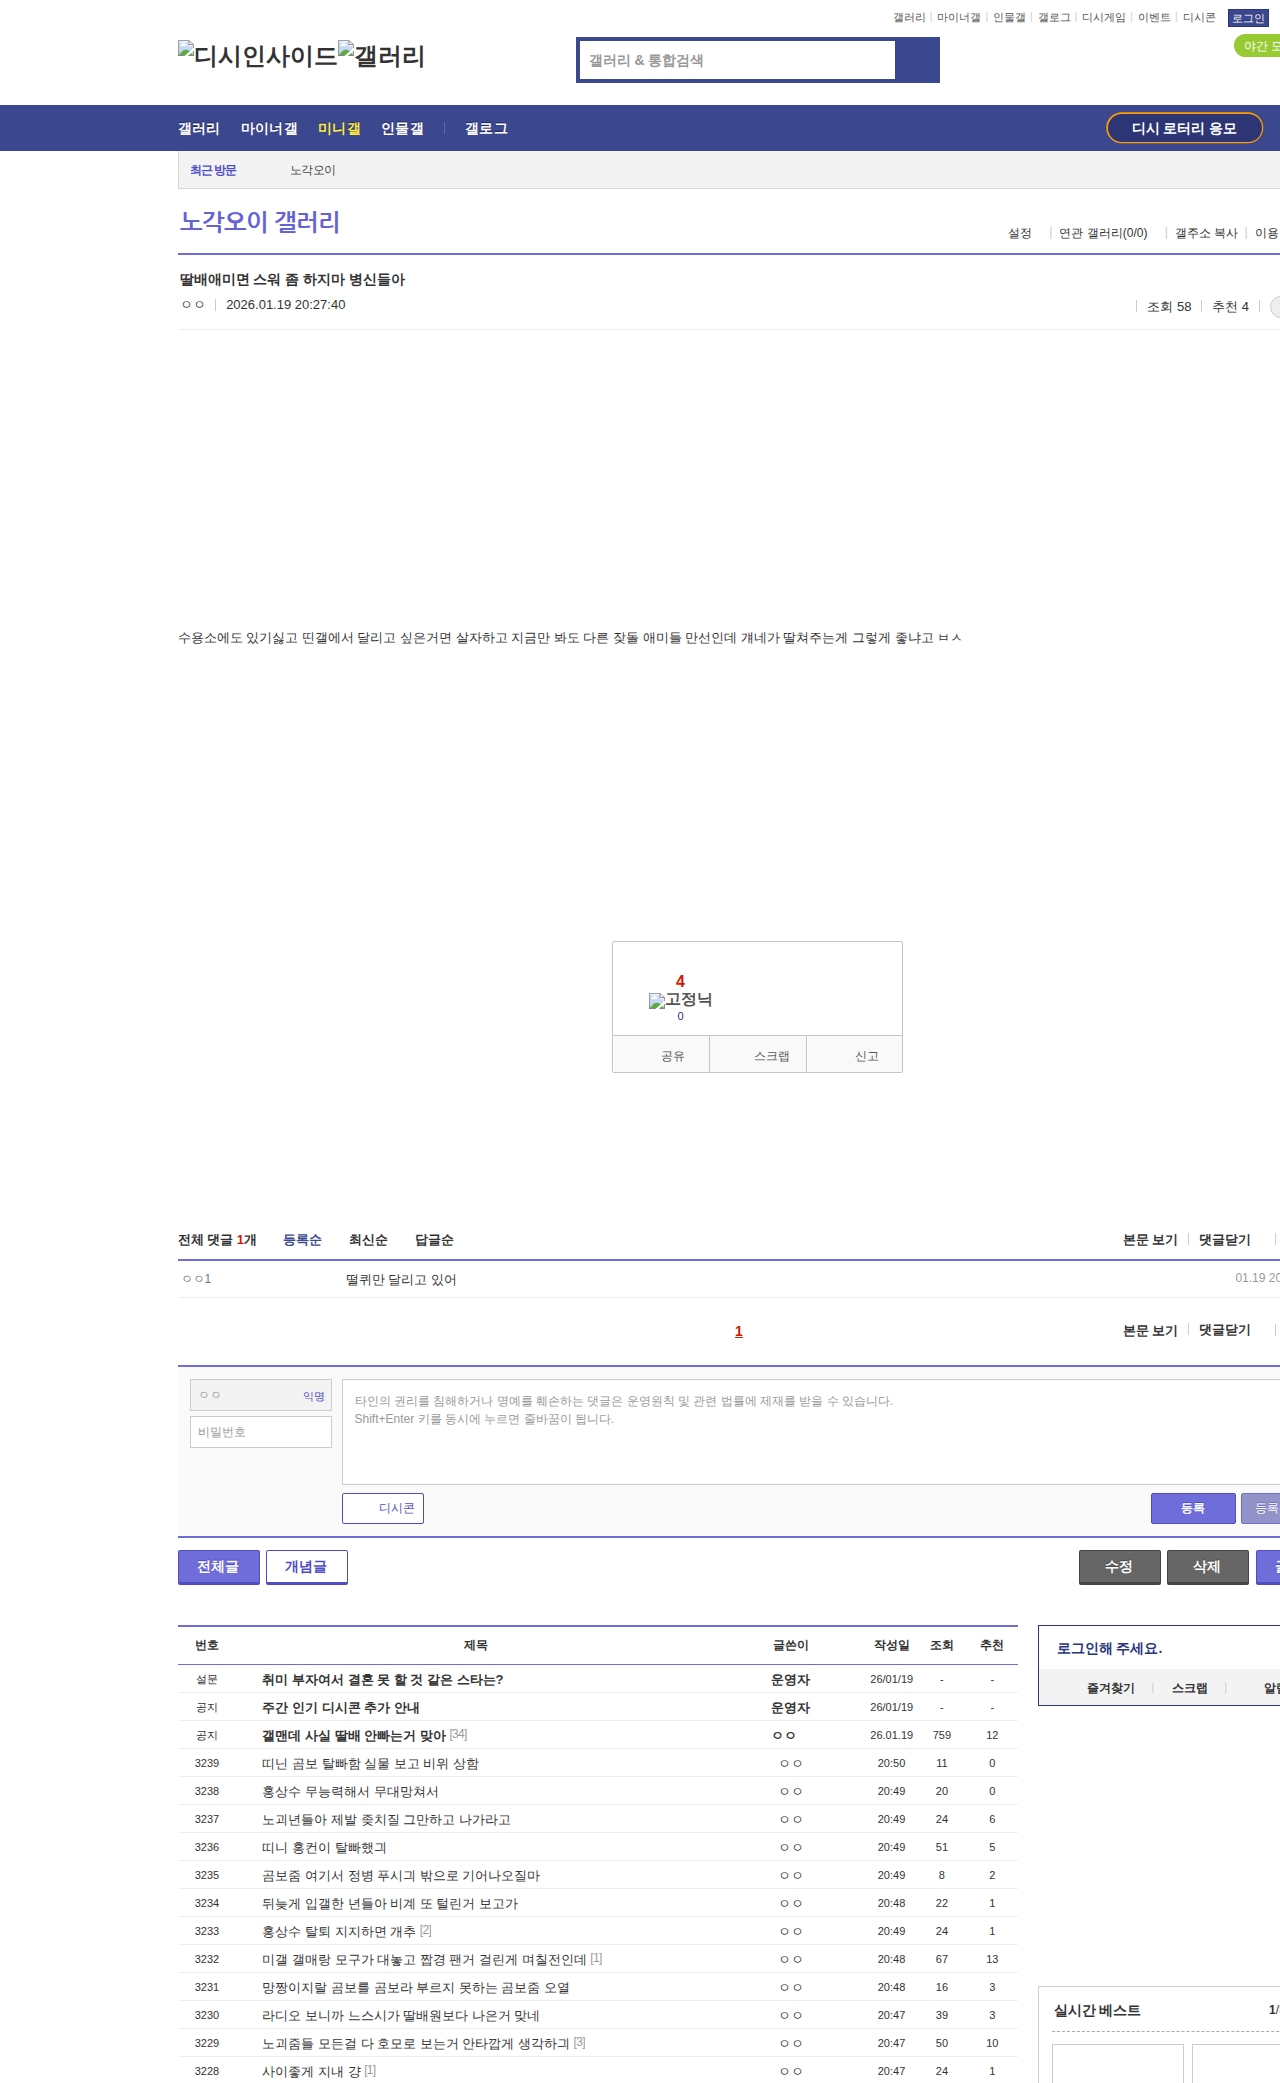Switch to the 전체글 tab
Screen dimensions: 1280x2083
(x=218, y=1567)
